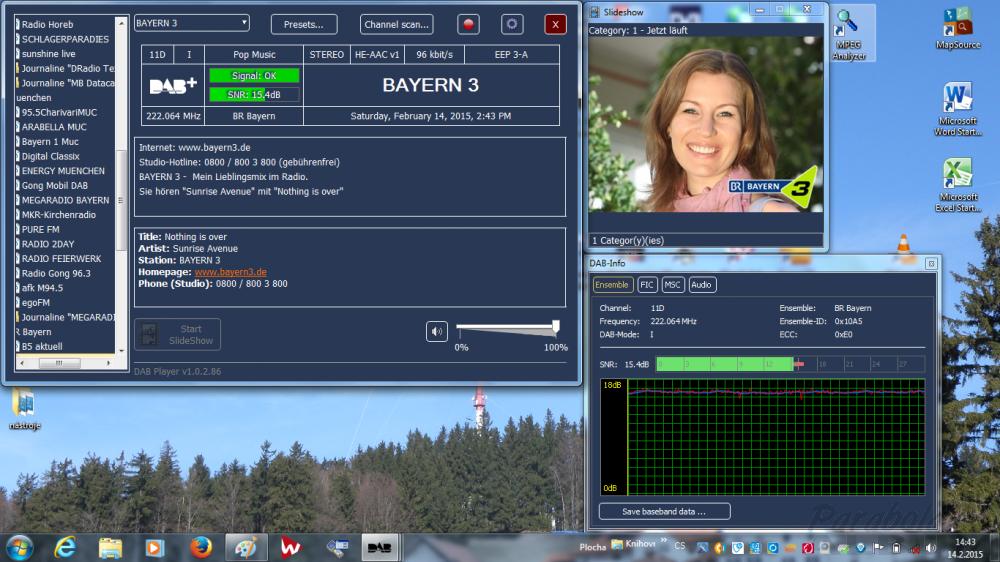Select RADIO FEIERWERK station

tap(61, 259)
